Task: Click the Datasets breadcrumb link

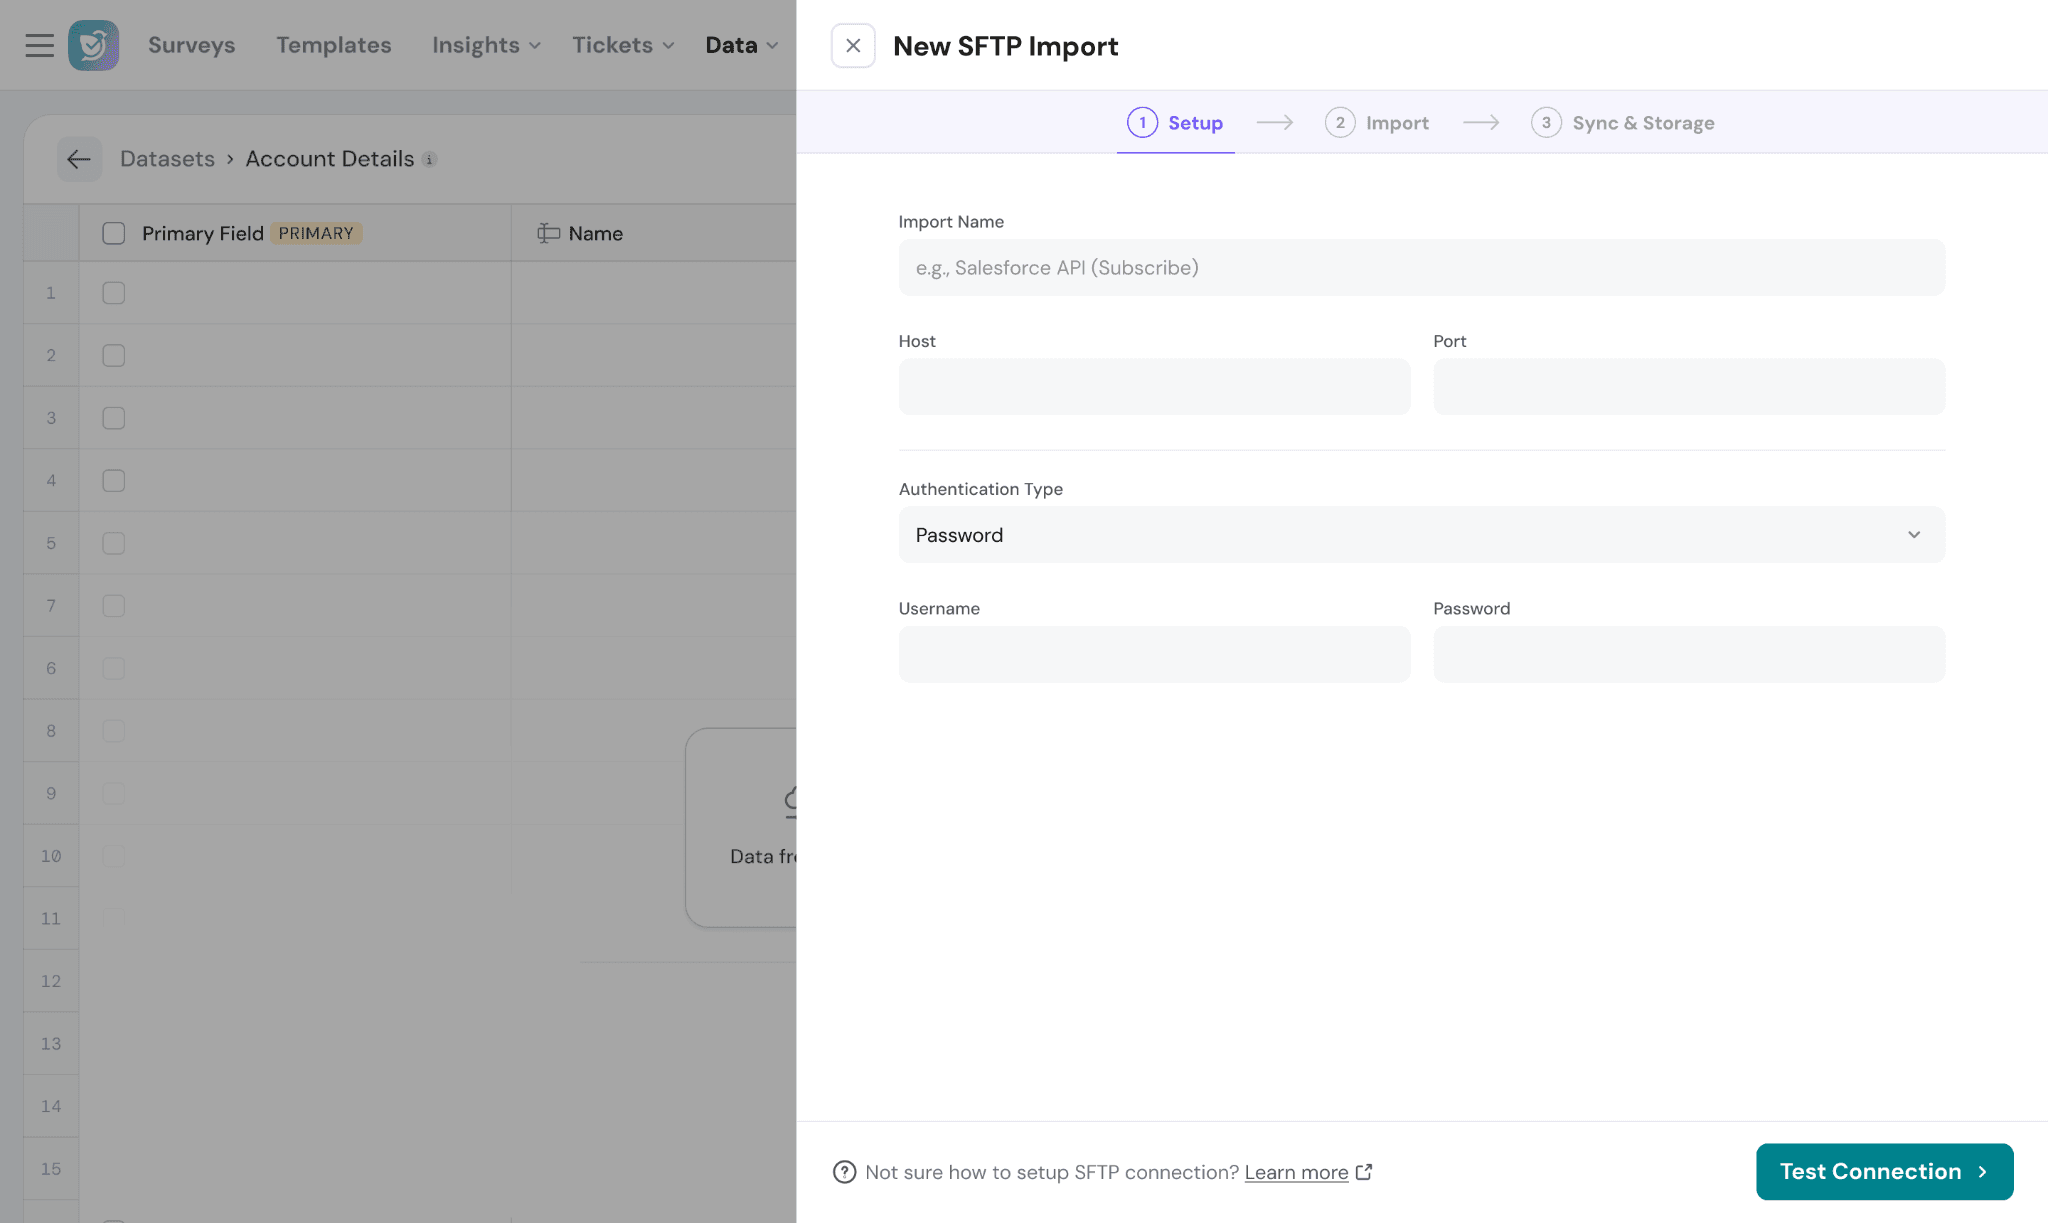Action: 167,159
